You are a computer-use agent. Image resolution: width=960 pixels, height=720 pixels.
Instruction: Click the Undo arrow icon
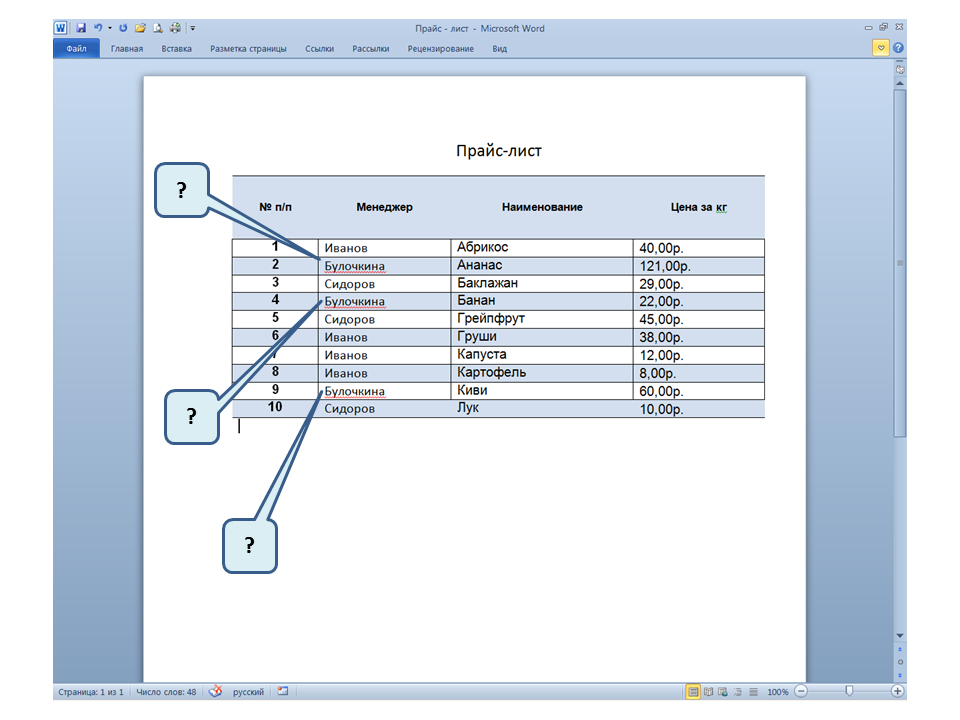click(x=98, y=28)
